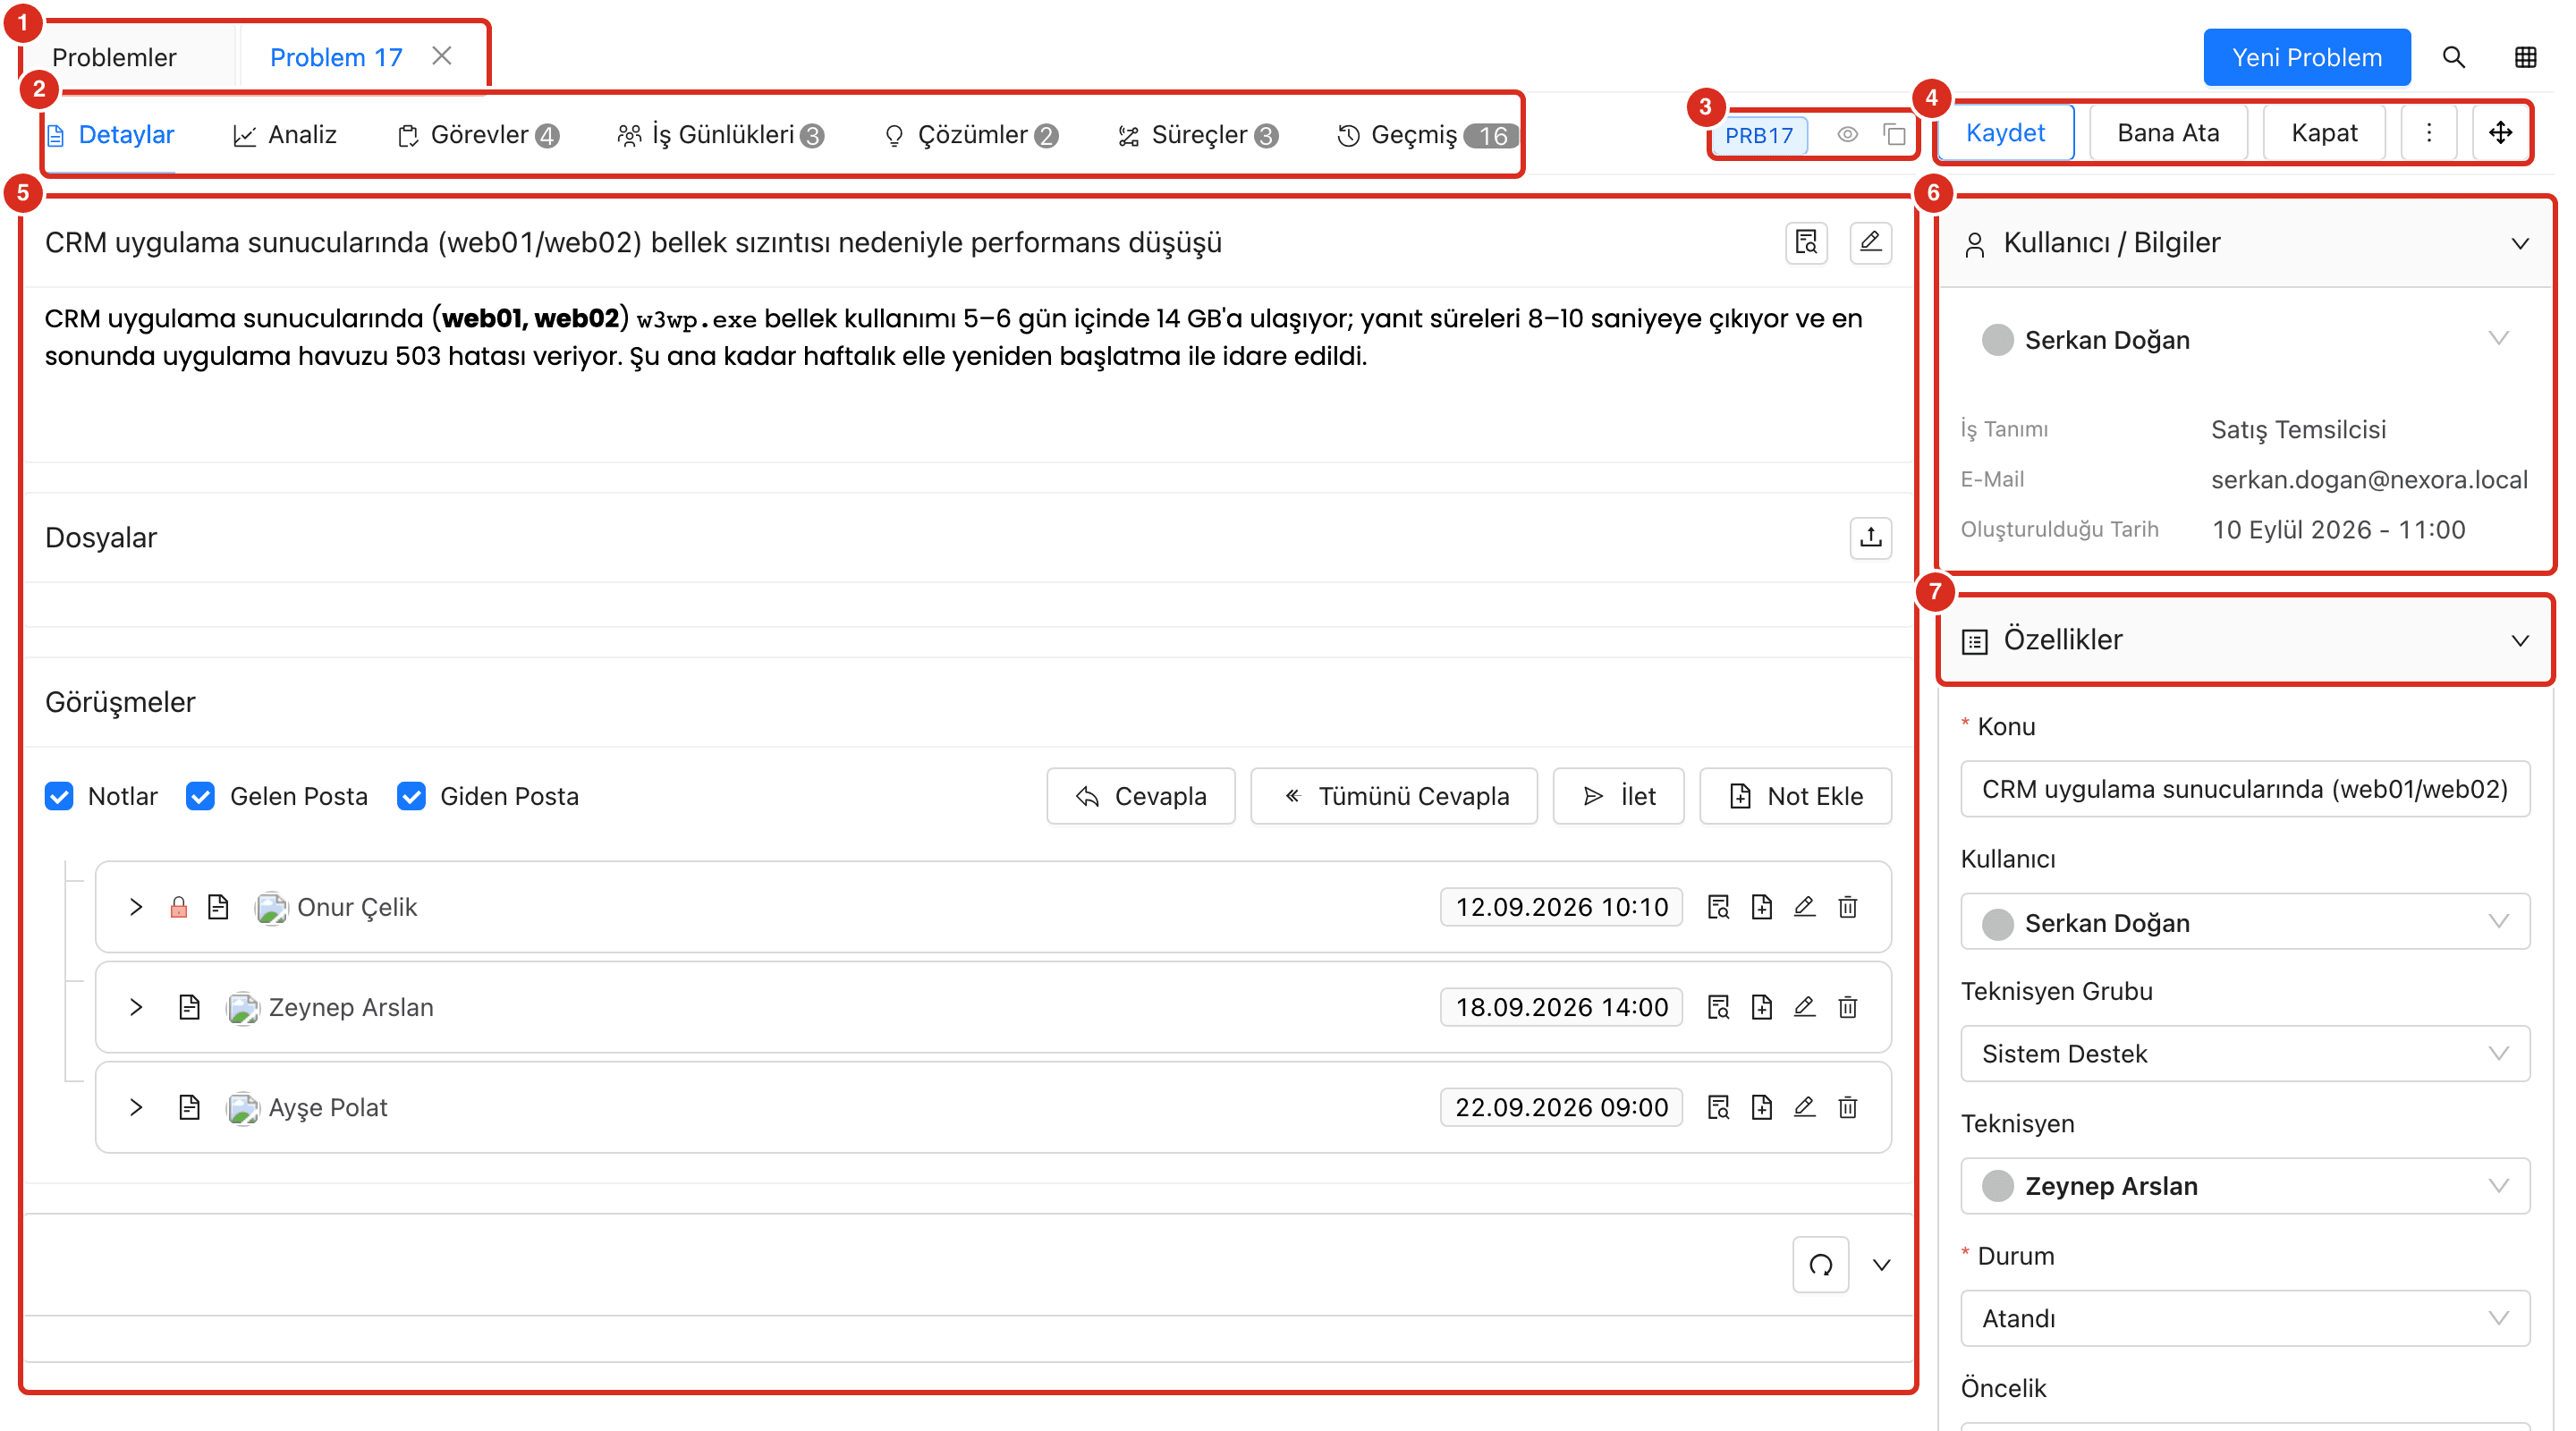
Task: Upload a file in Dosyalar section
Action: tap(1870, 537)
